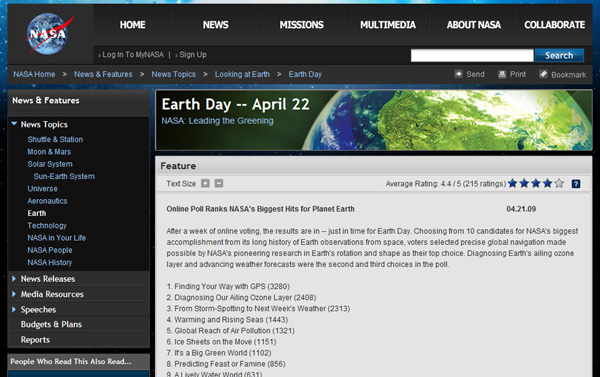Open Moon & Mars topic

point(49,152)
